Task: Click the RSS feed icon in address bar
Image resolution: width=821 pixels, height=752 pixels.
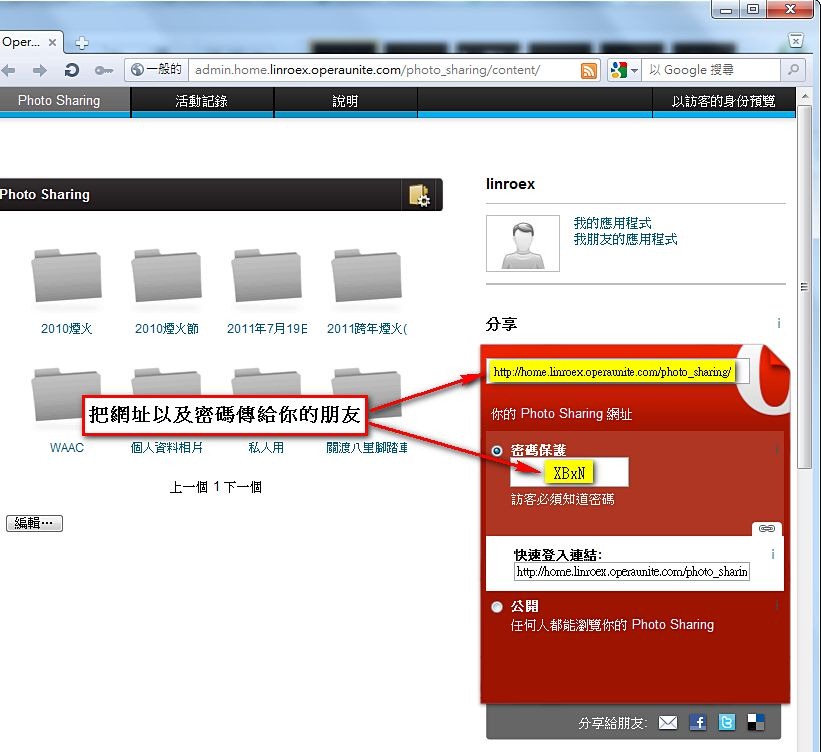Action: pos(589,71)
